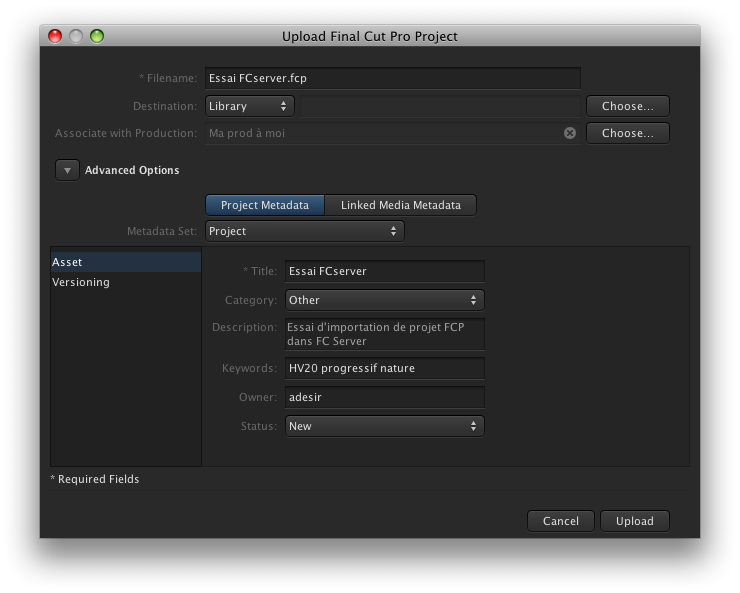Click into the Keywords field

coord(385,368)
